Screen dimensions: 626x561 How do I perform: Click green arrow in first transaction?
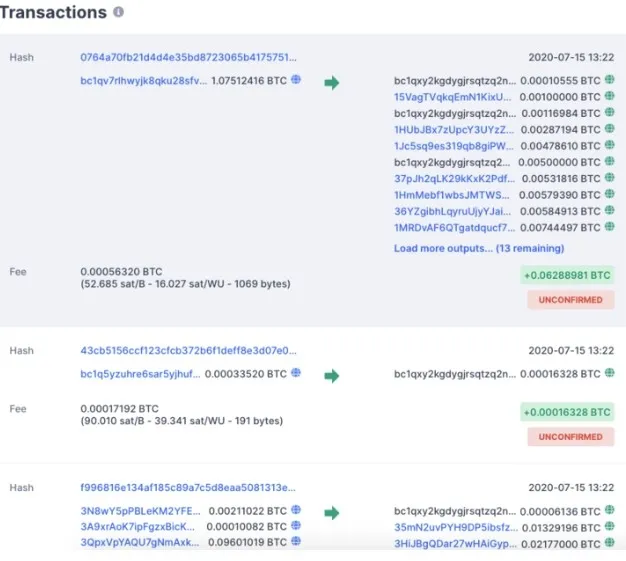[x=331, y=82]
